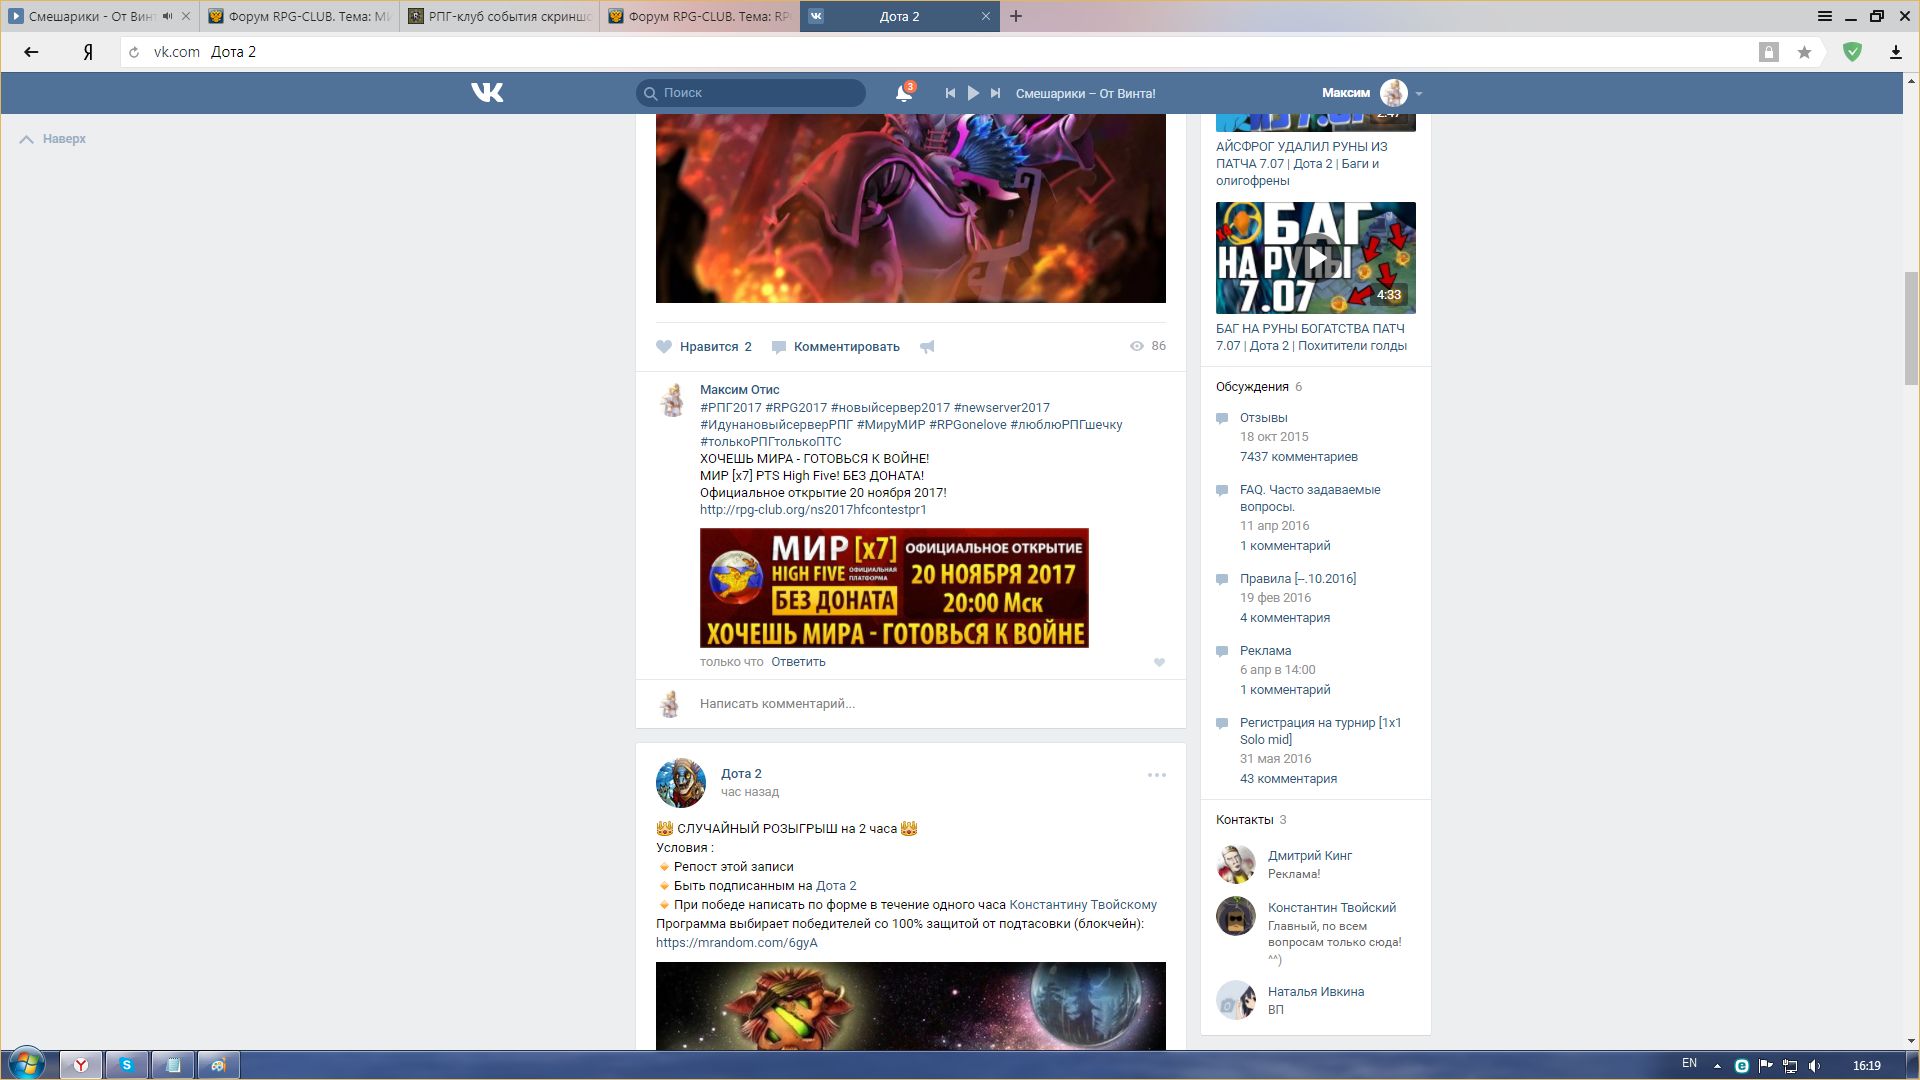The image size is (1920, 1080).
Task: Like the comment with small heart
Action: [1159, 662]
